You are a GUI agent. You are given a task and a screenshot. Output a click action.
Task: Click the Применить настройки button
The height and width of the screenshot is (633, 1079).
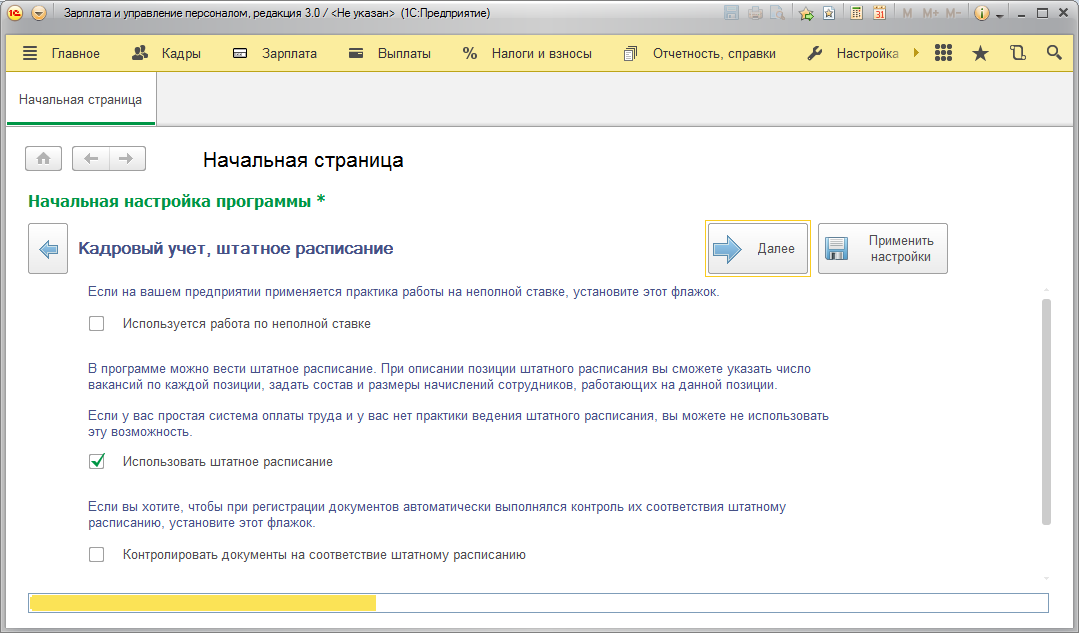pyautogui.click(x=883, y=248)
